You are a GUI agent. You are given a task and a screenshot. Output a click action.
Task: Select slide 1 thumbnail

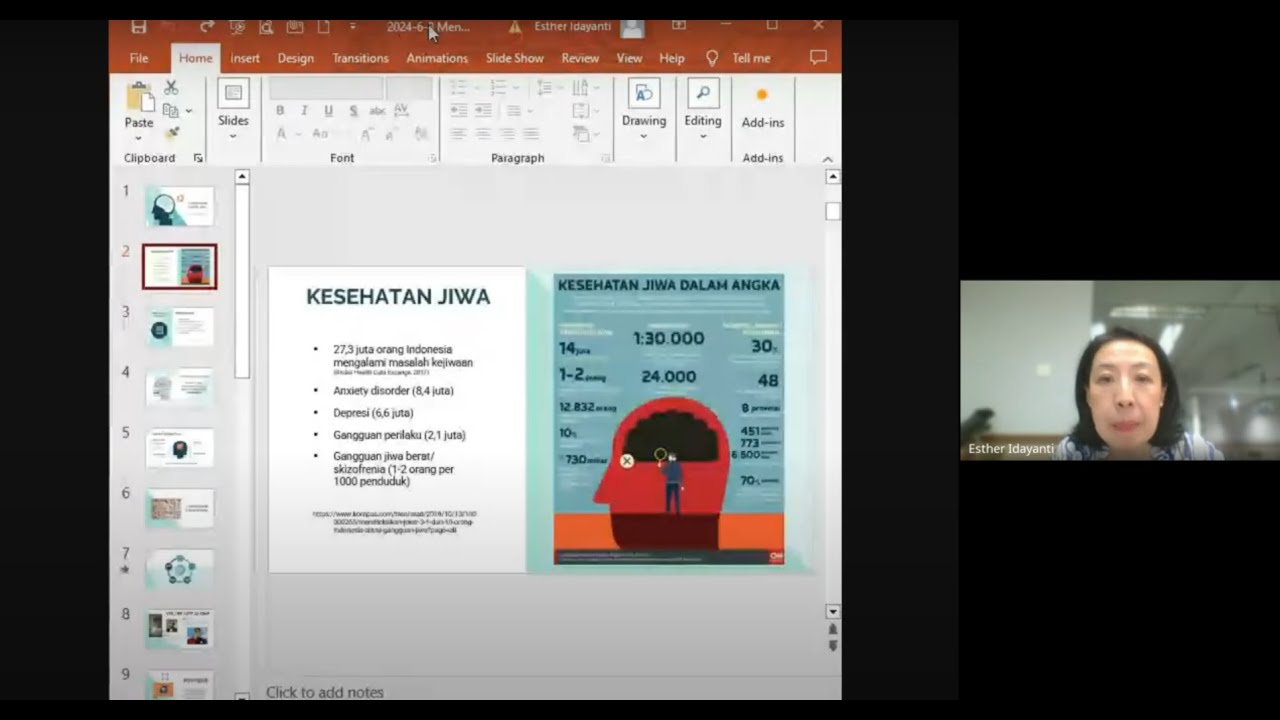pos(180,206)
